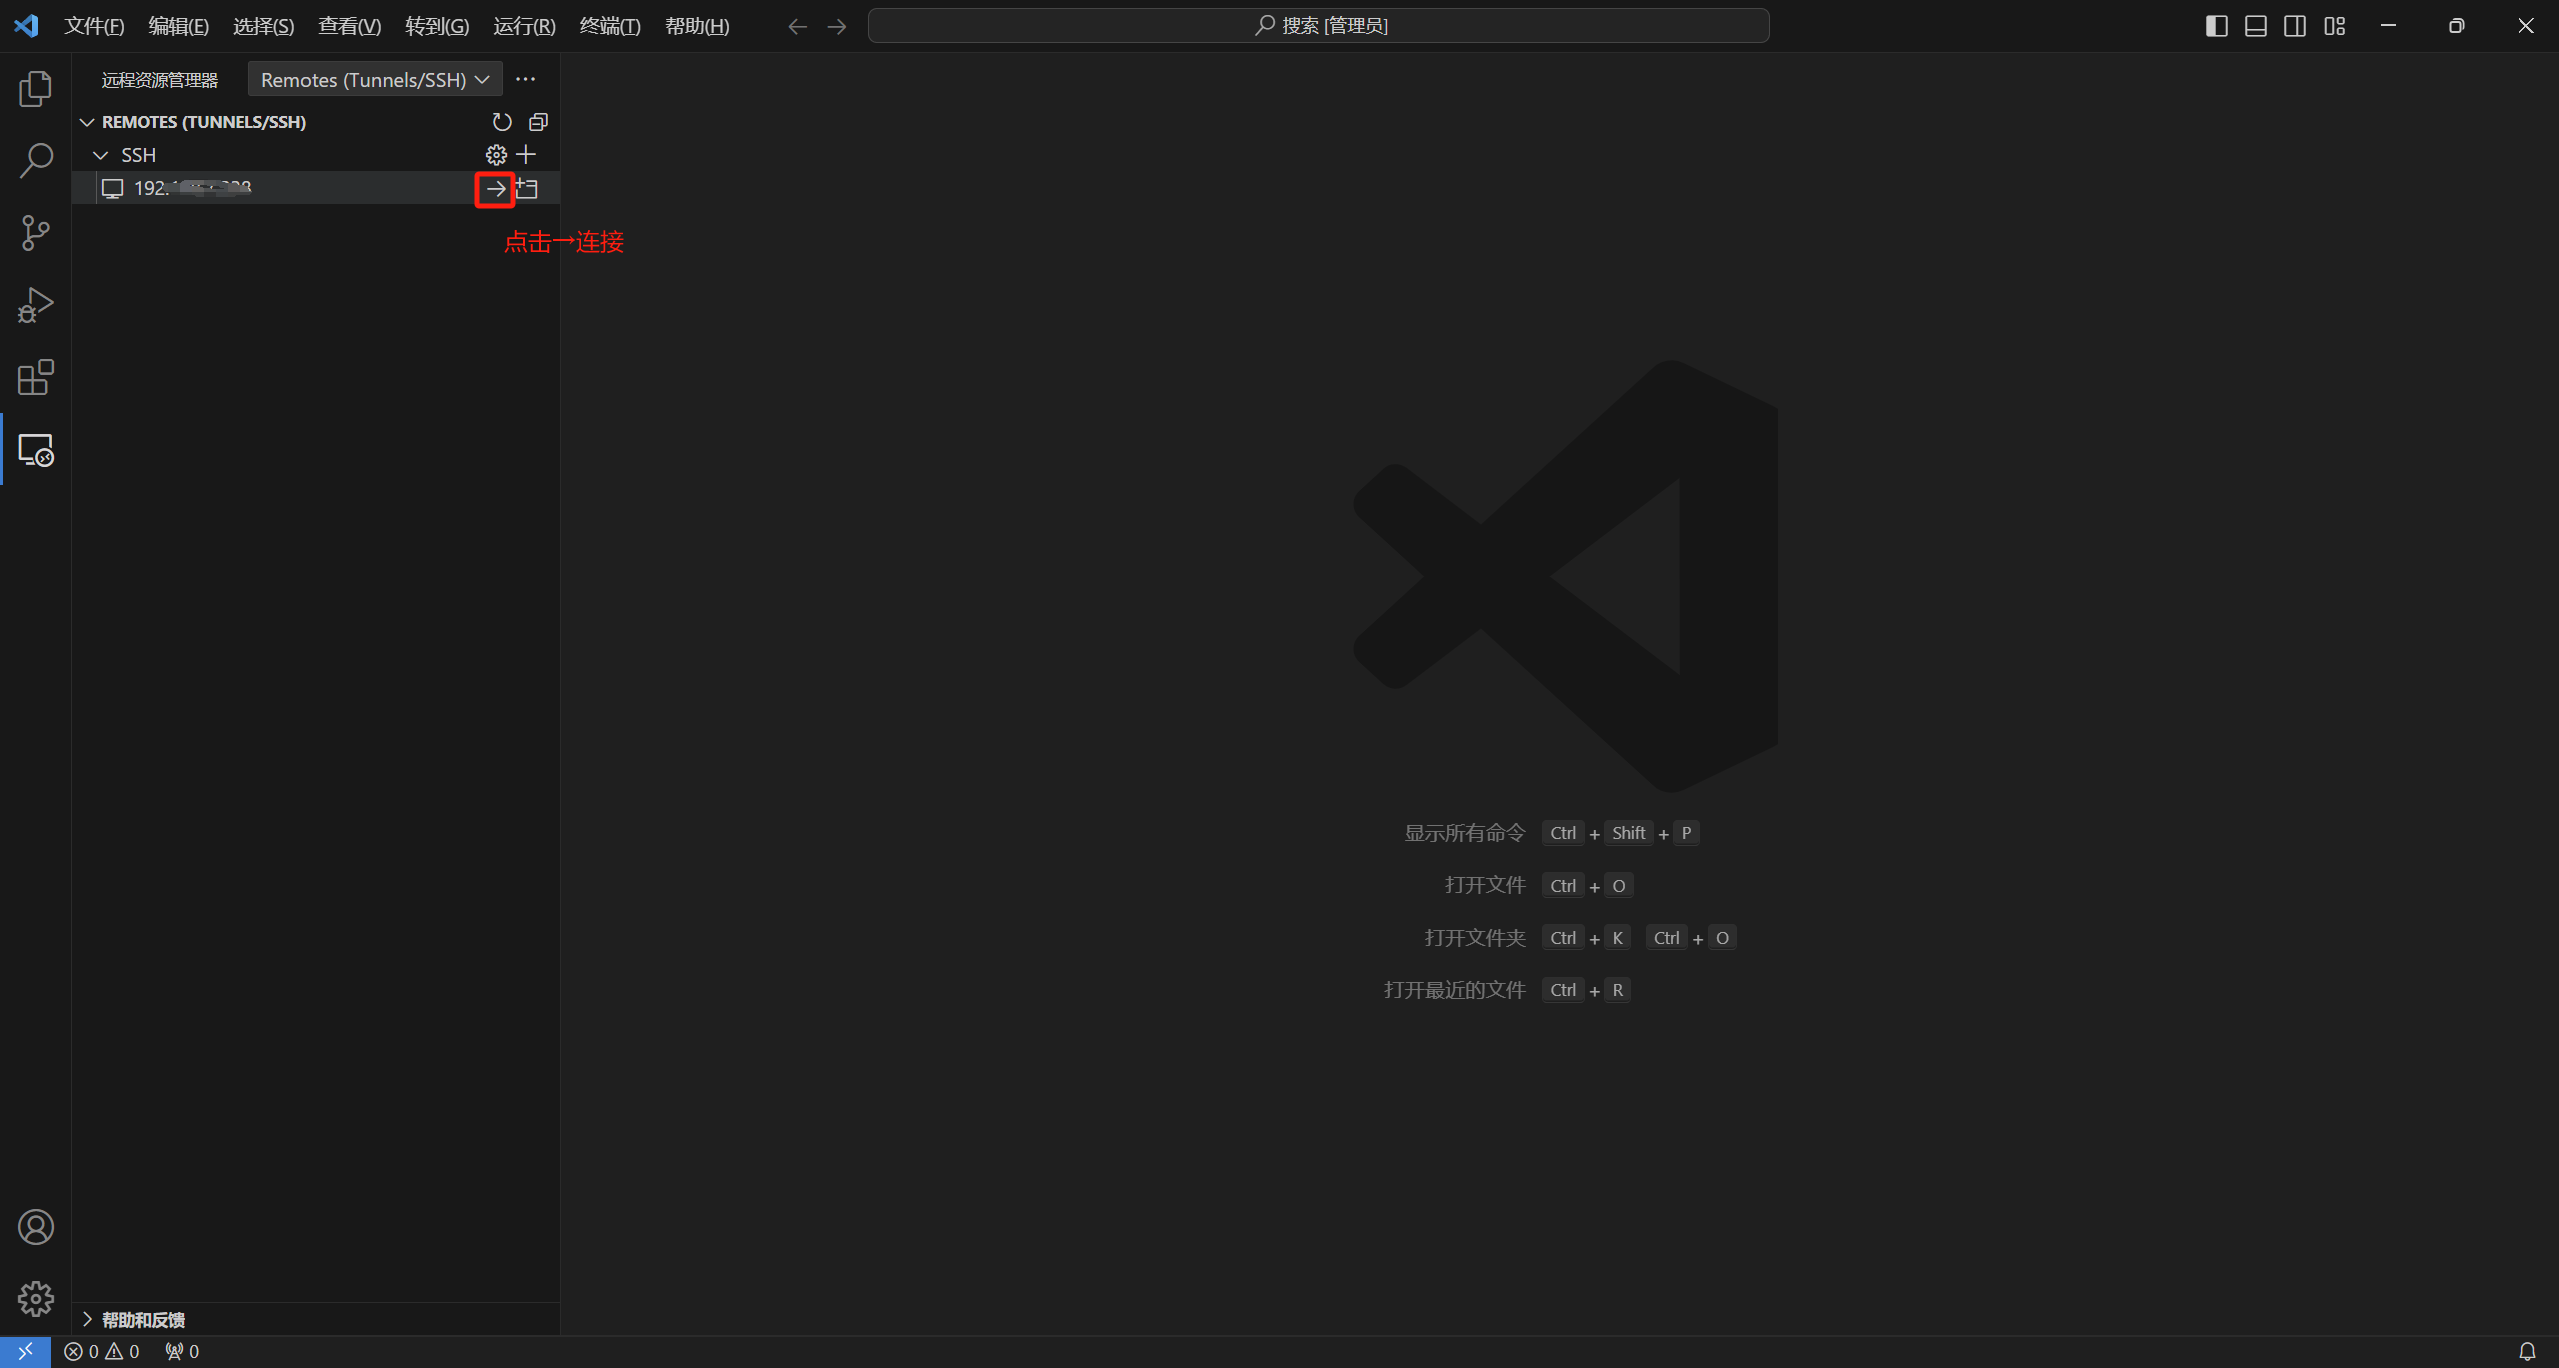Toggle primary sidebar visibility
Screen dimensions: 2559x1368
tap(2216, 26)
